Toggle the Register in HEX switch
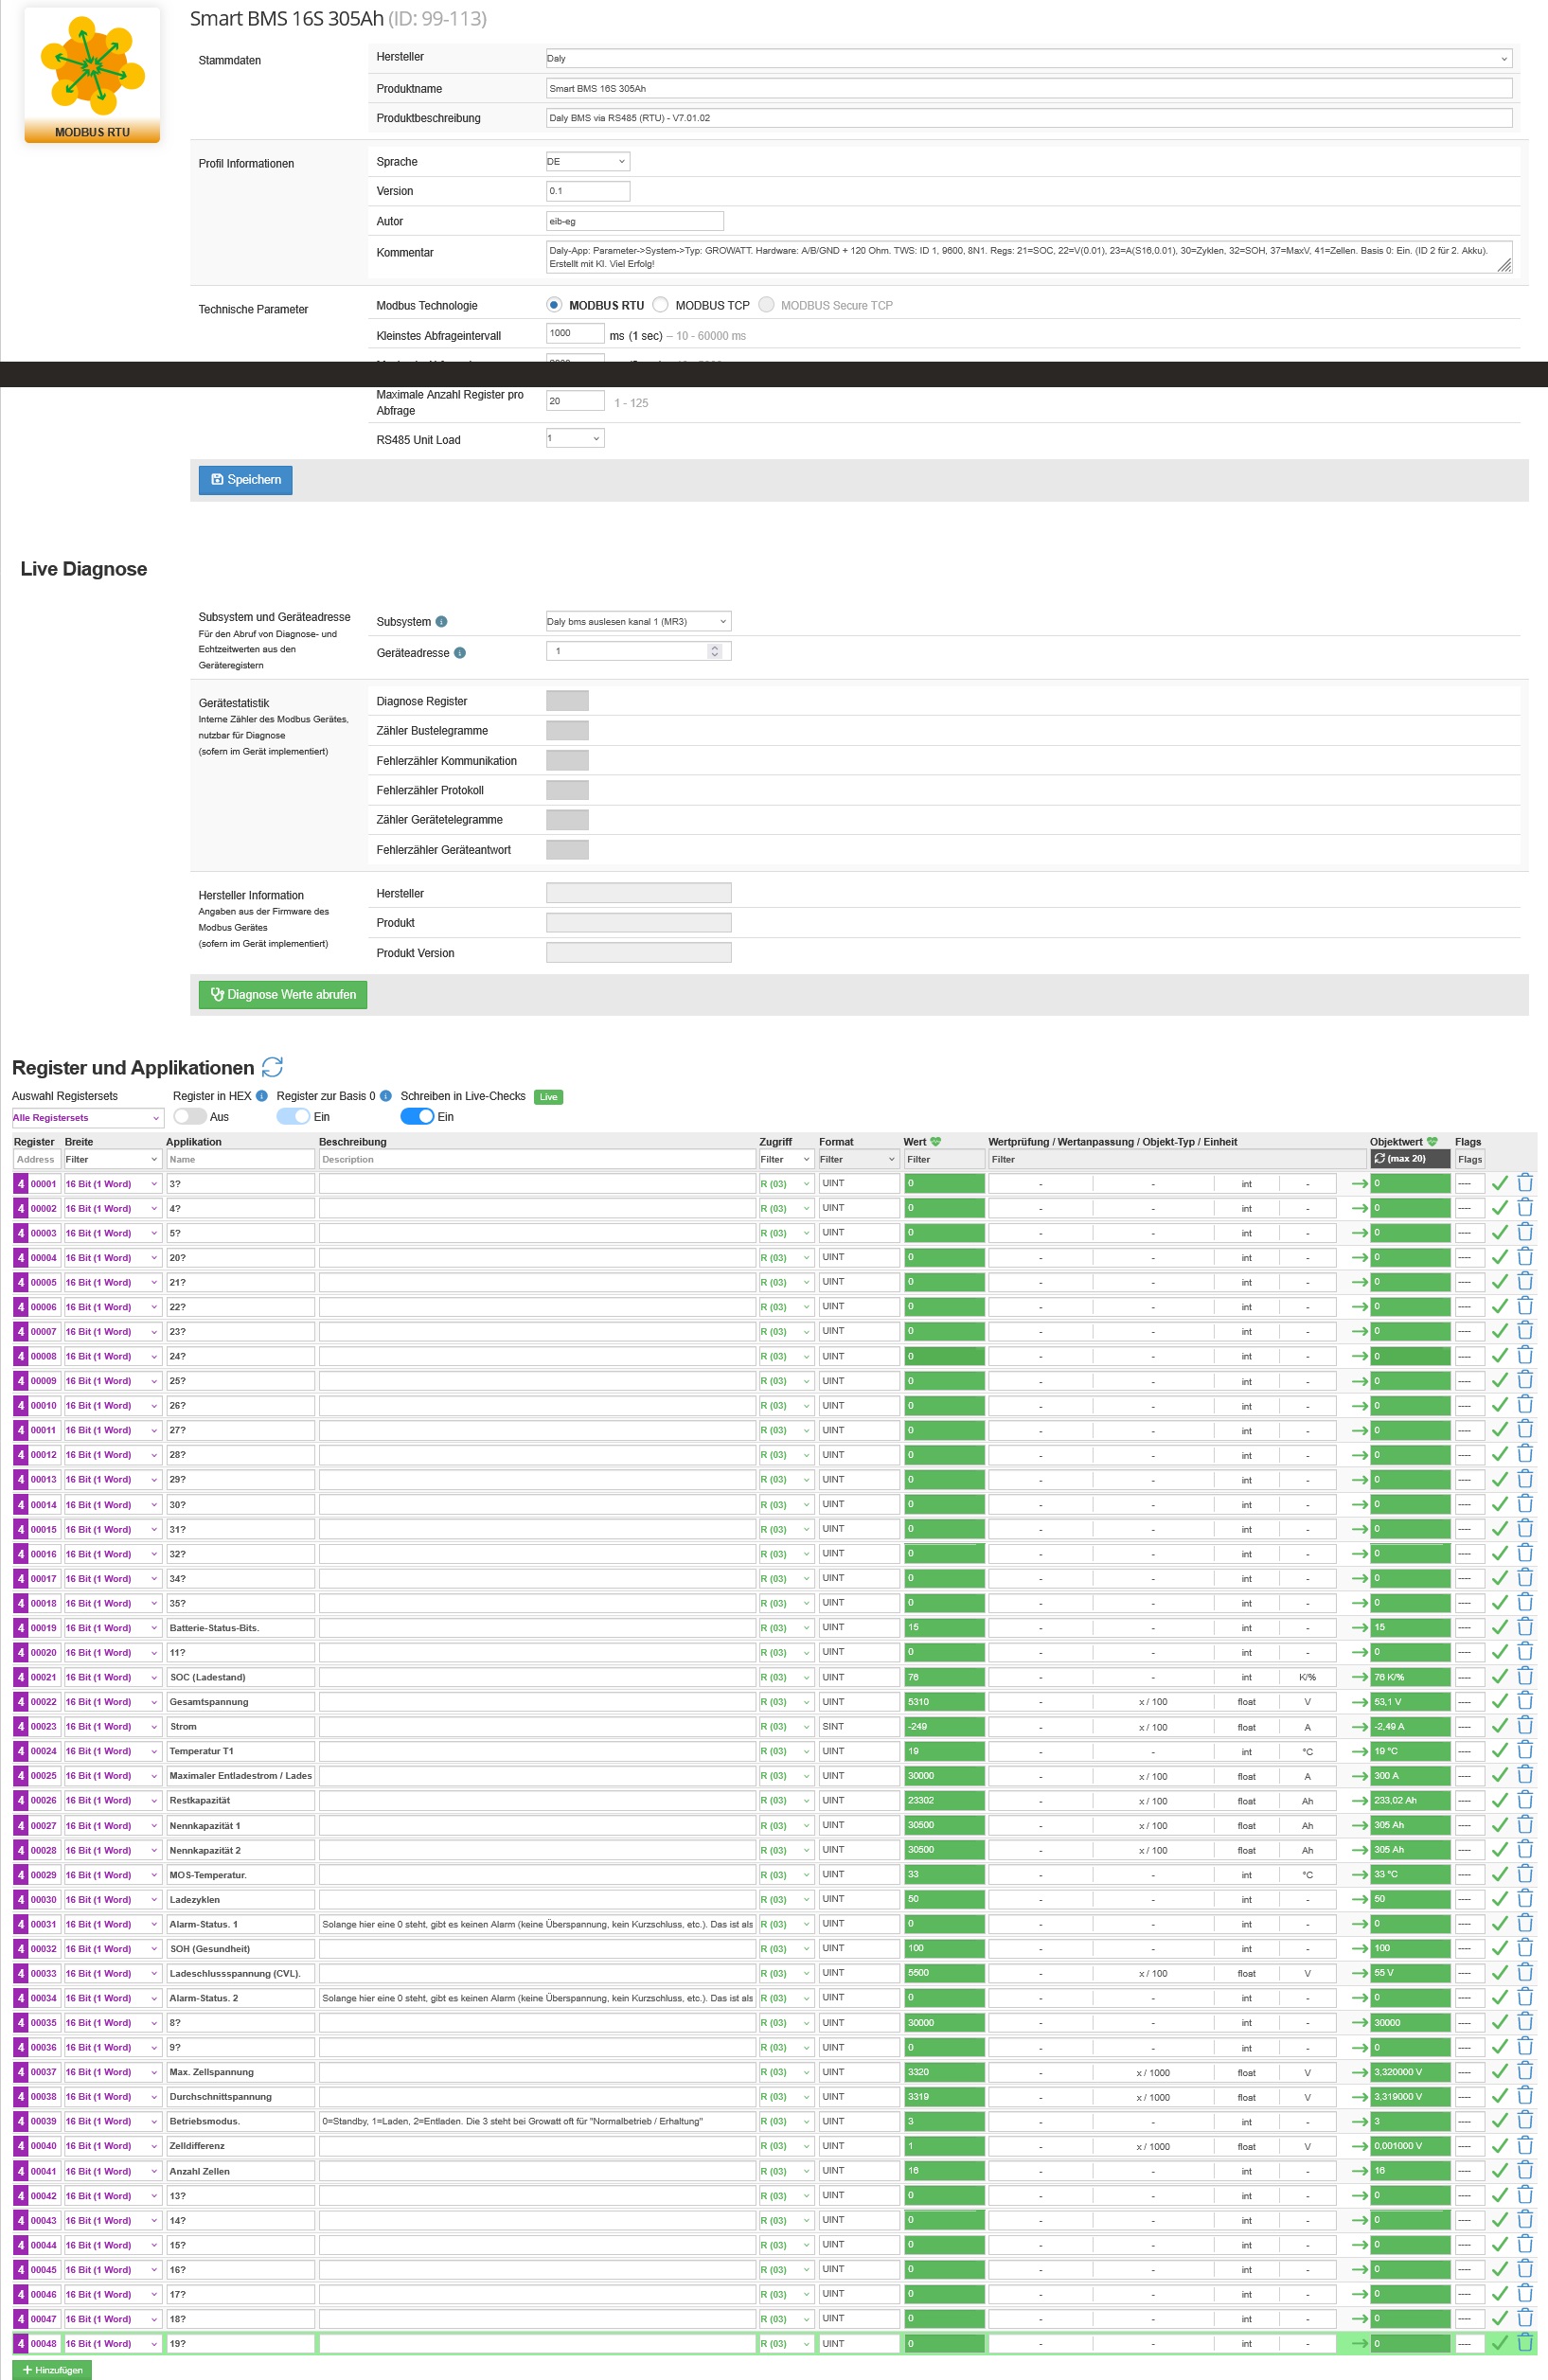Screen dimensions: 1548x2380 coord(189,1116)
